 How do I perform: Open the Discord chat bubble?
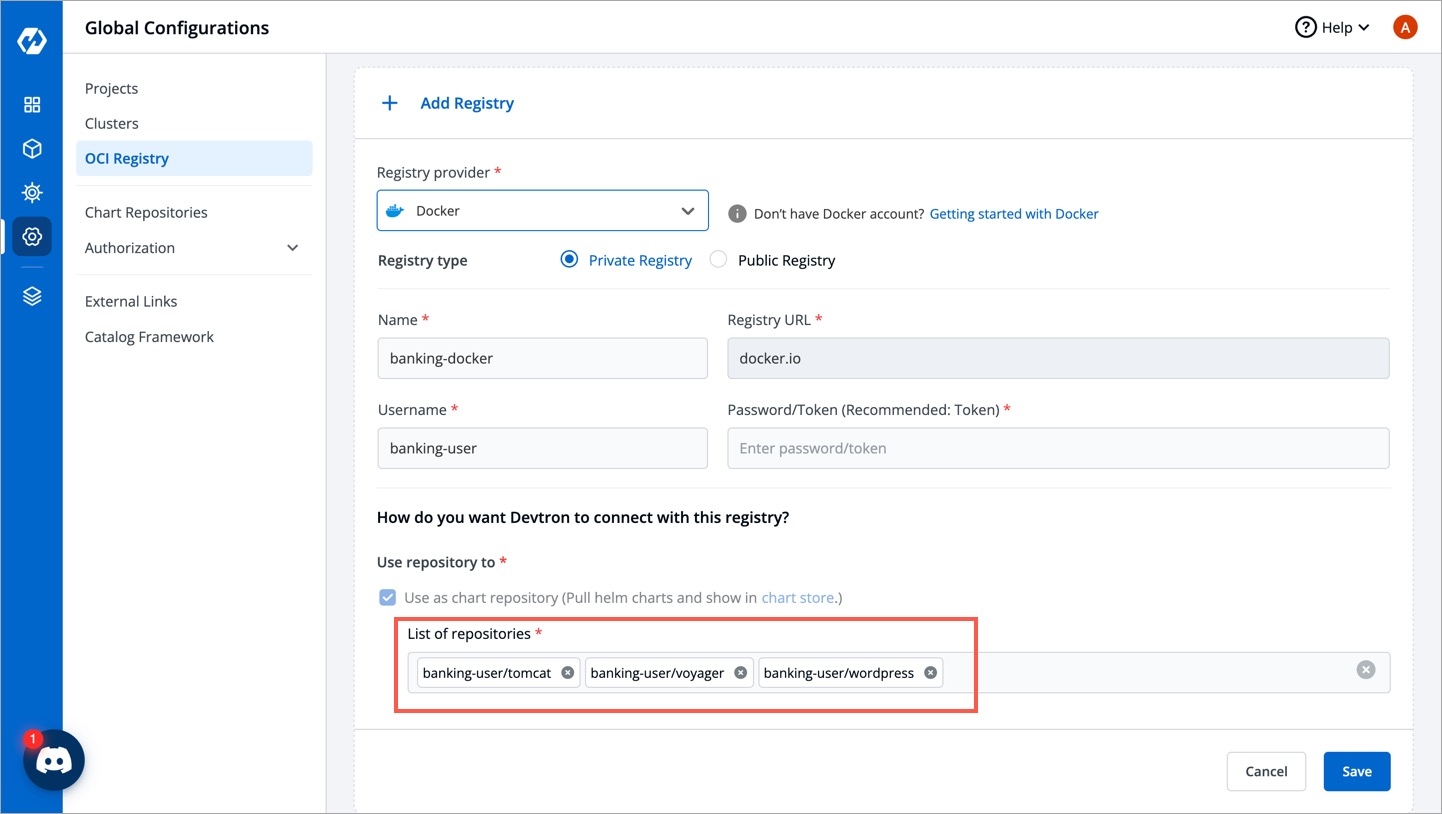pyautogui.click(x=54, y=761)
